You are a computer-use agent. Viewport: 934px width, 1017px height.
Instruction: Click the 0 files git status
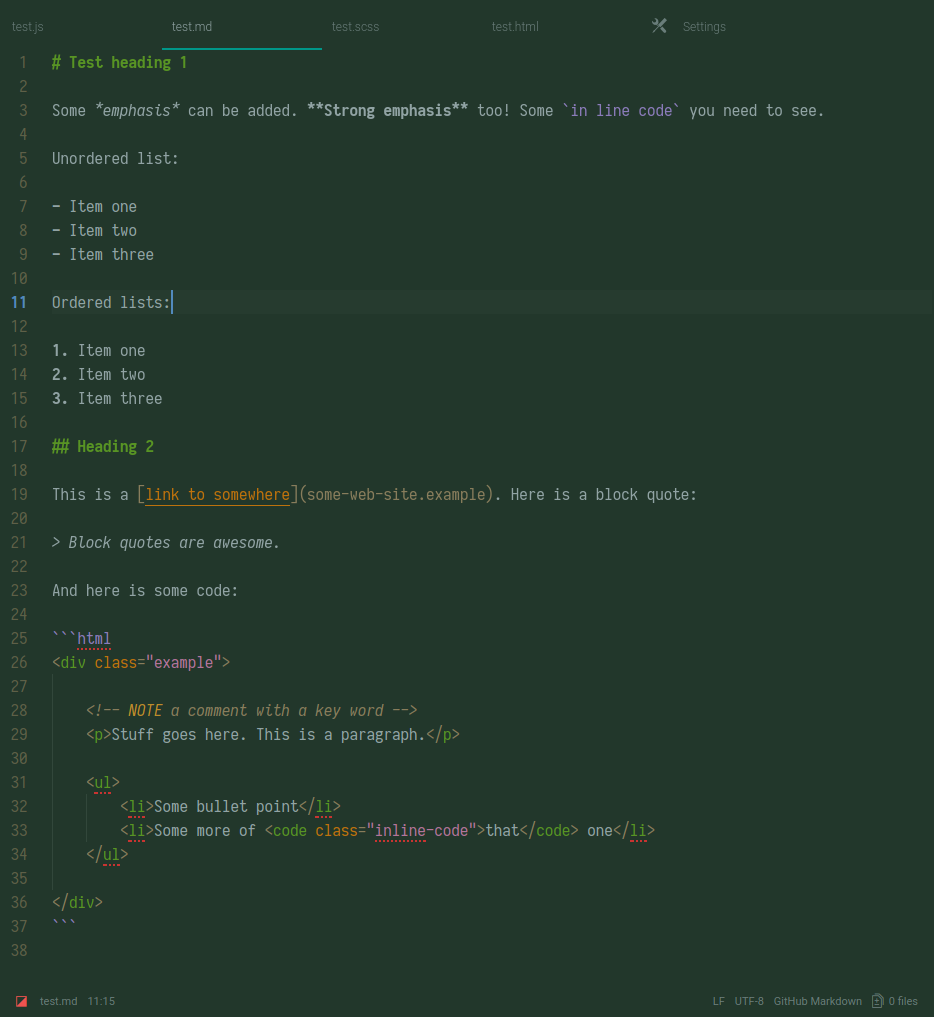[x=903, y=1001]
